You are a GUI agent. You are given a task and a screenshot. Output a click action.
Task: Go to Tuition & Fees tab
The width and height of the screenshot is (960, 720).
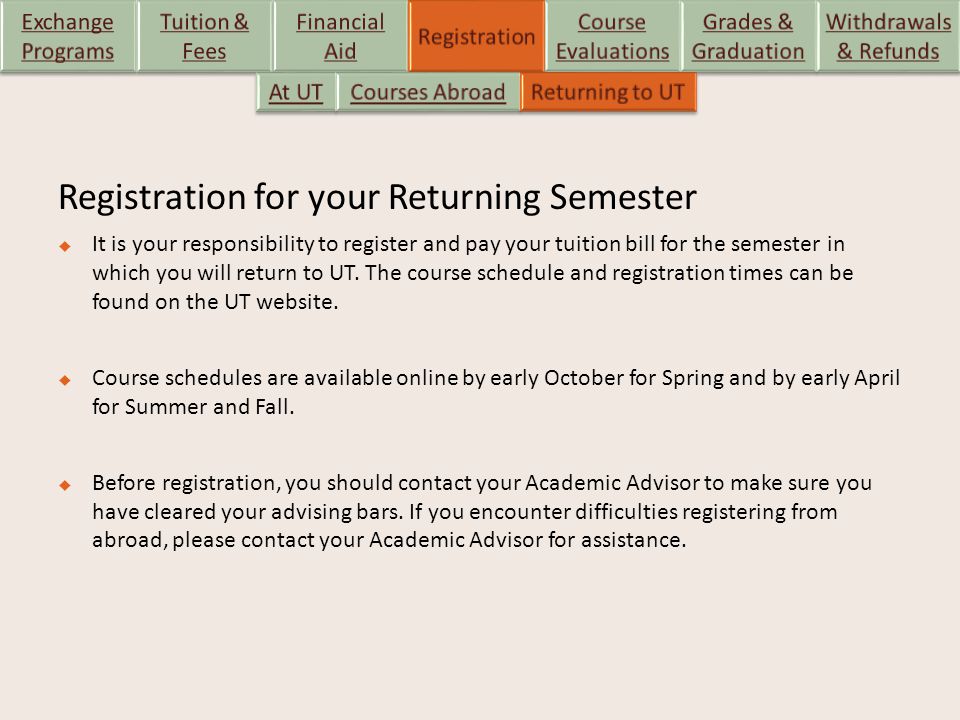(x=204, y=36)
